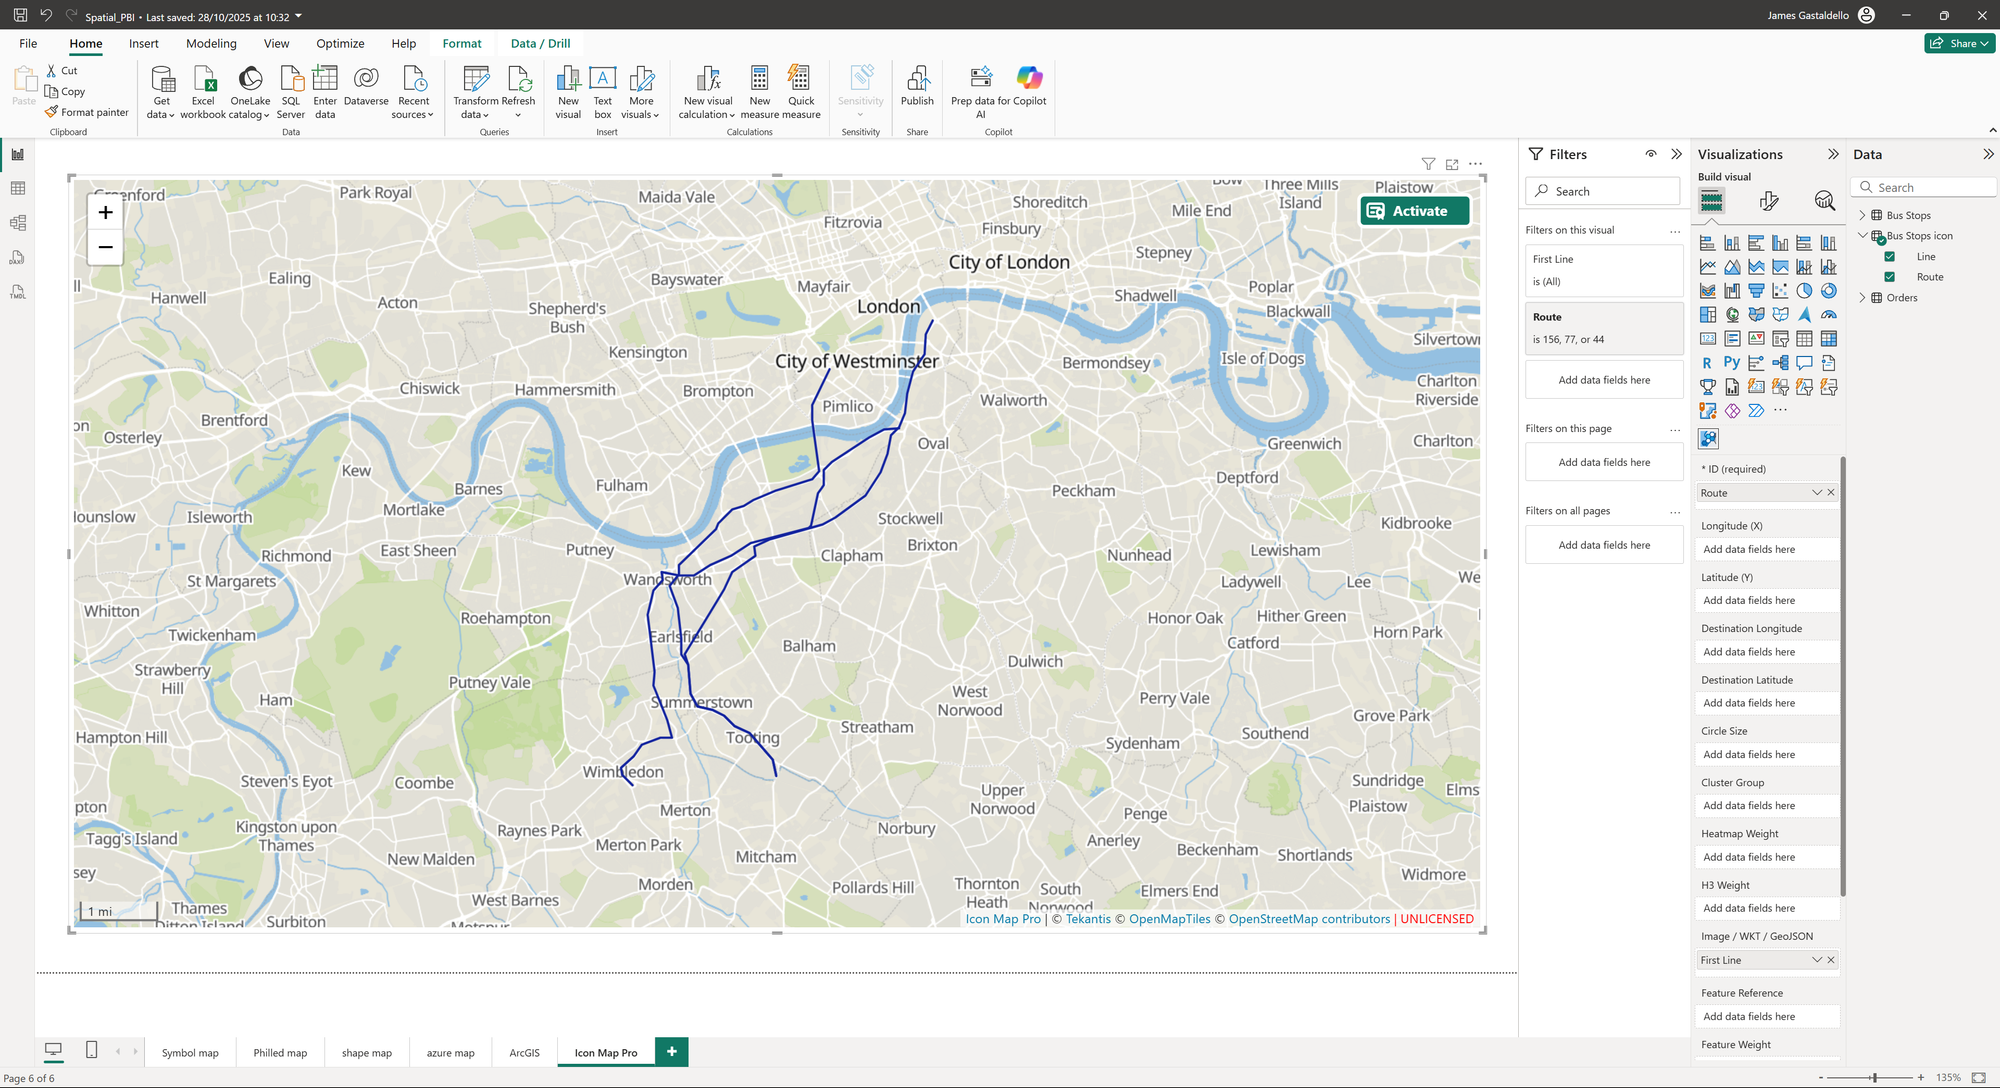Click the New measure calculator icon
Viewport: 2000px width, 1088px height.
(759, 79)
